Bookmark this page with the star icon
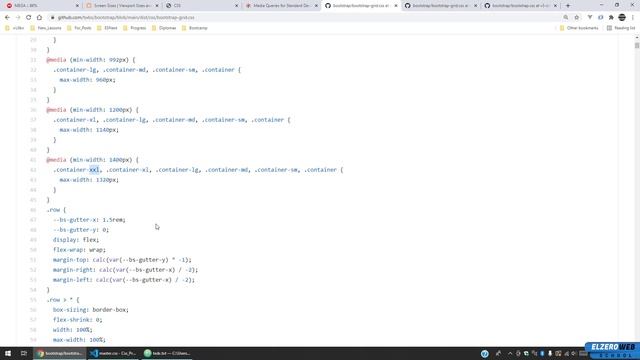 [577, 18]
